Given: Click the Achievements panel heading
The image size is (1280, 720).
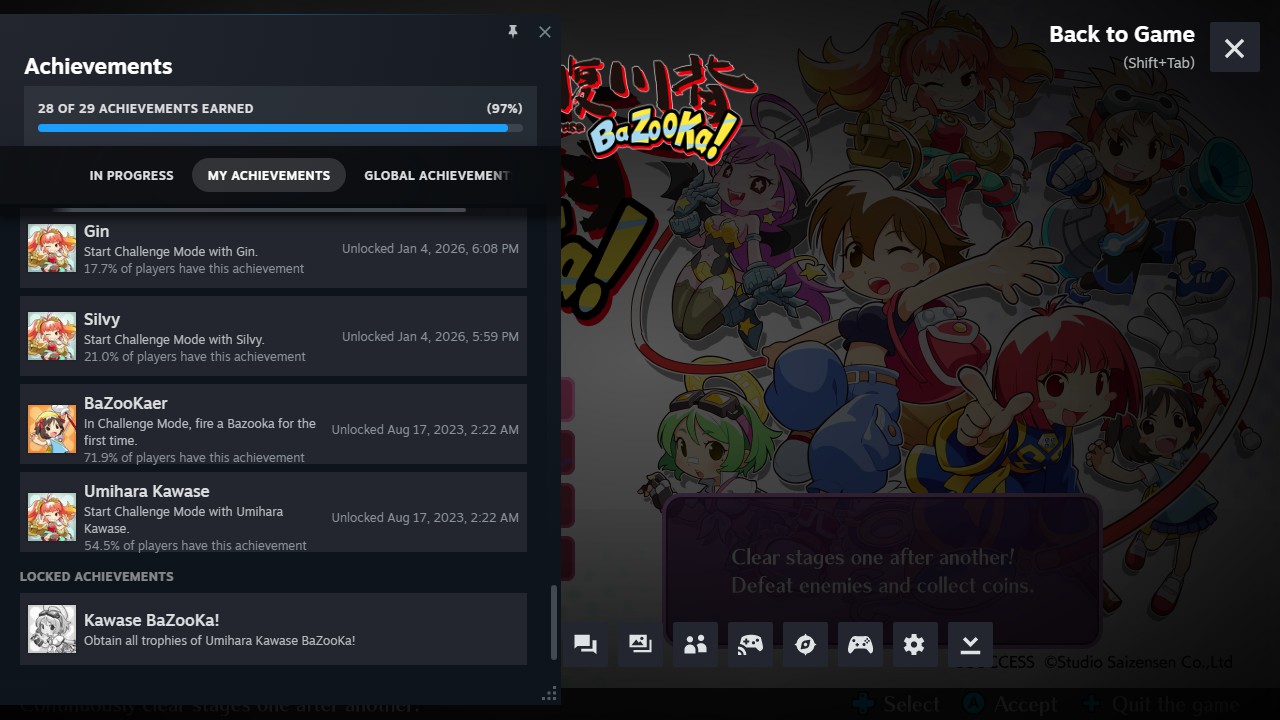Looking at the screenshot, I should click(x=98, y=66).
